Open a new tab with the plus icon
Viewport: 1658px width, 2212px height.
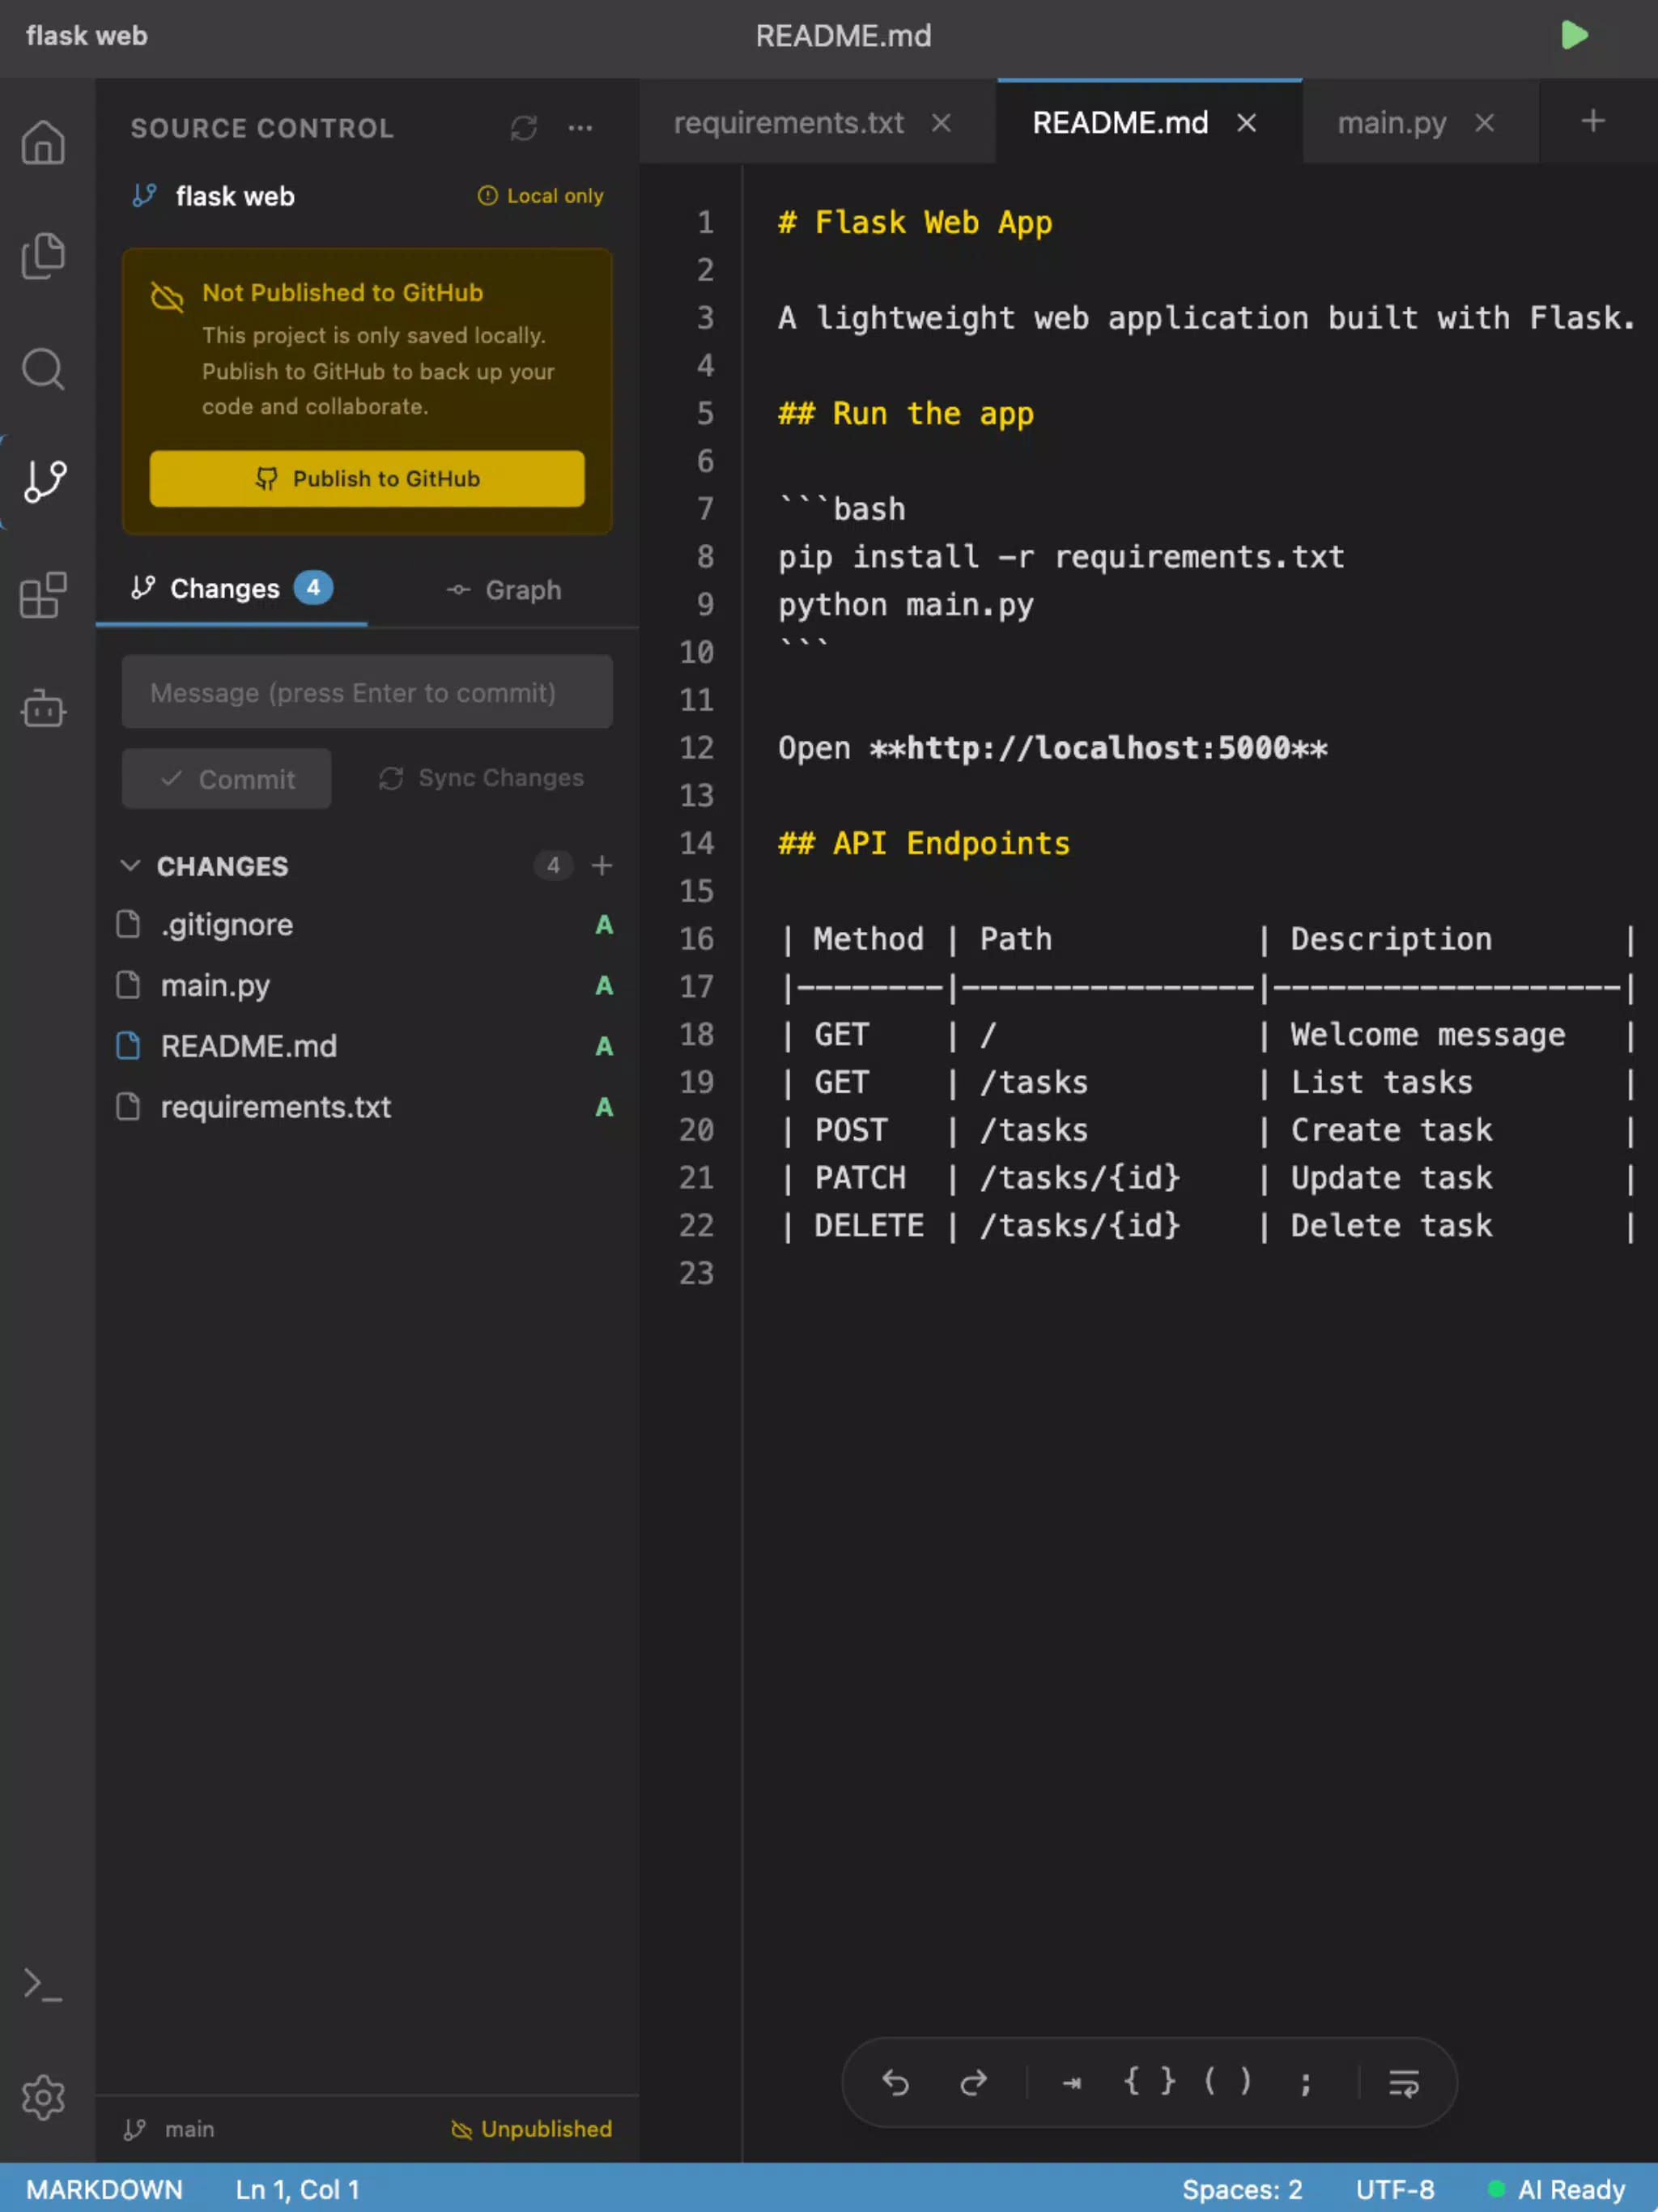[x=1593, y=121]
